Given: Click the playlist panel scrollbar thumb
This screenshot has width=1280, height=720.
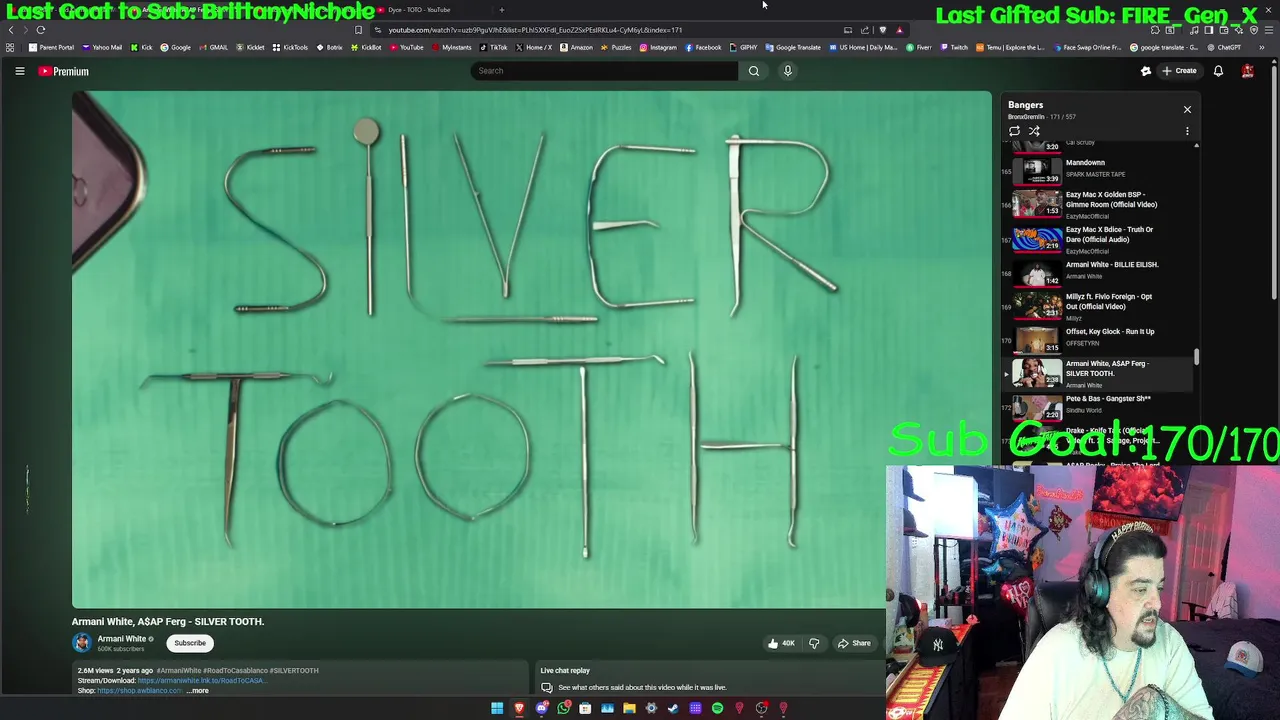Looking at the screenshot, I should pos(1196,357).
